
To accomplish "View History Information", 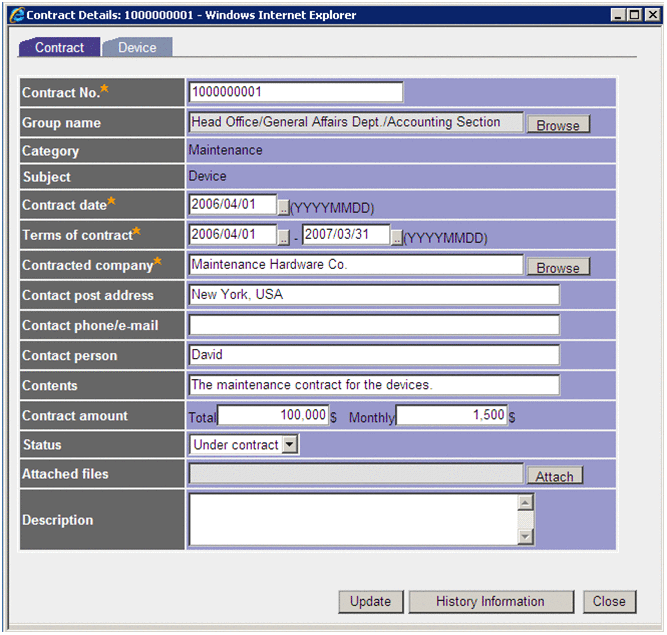I will click(x=490, y=601).
